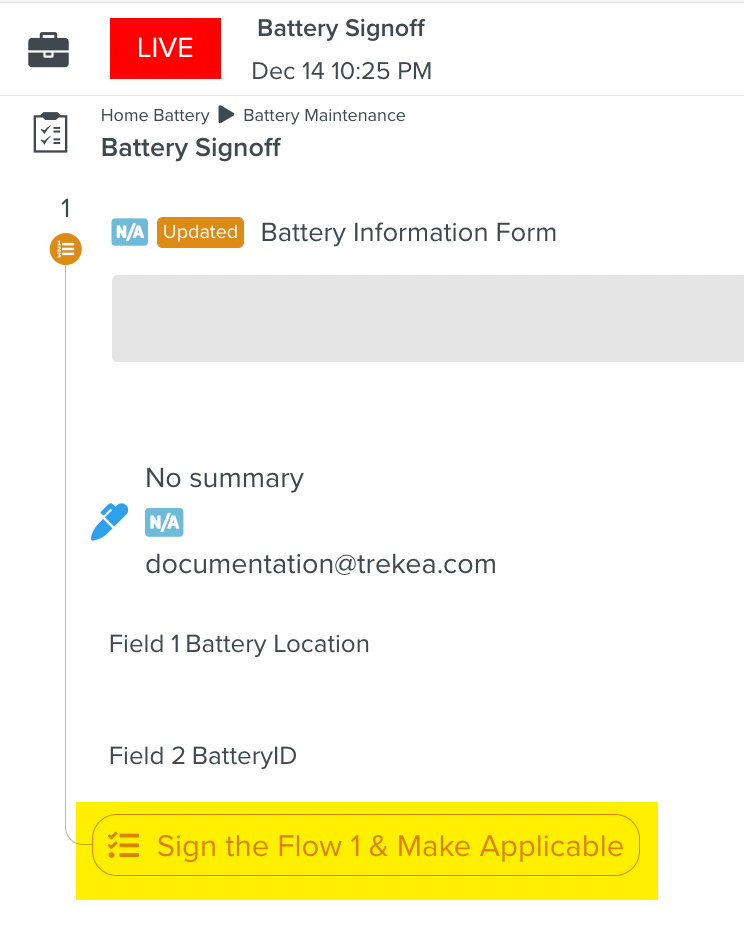Click the red LIVE status badge

165,48
